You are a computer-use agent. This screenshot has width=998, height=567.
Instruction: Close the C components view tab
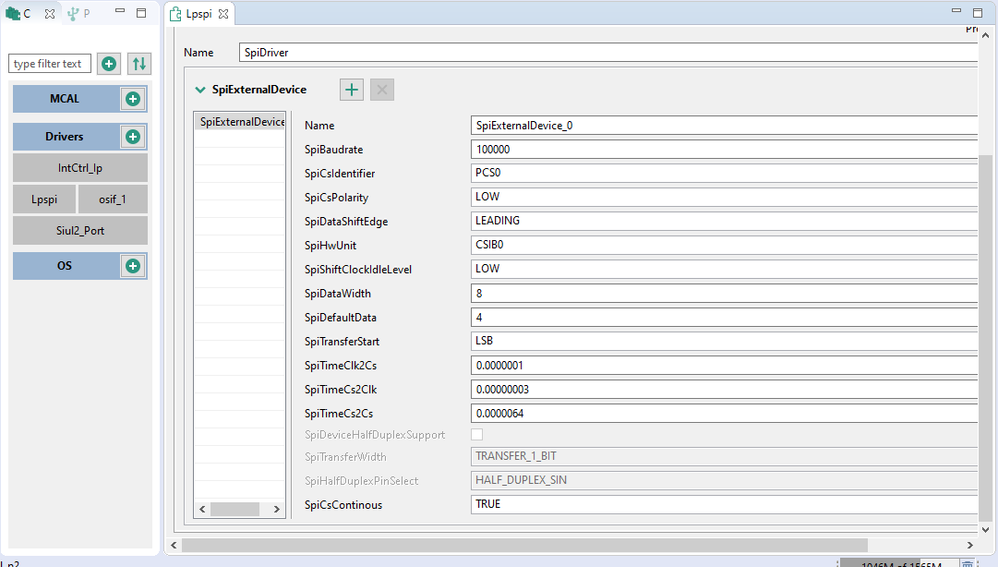point(50,13)
